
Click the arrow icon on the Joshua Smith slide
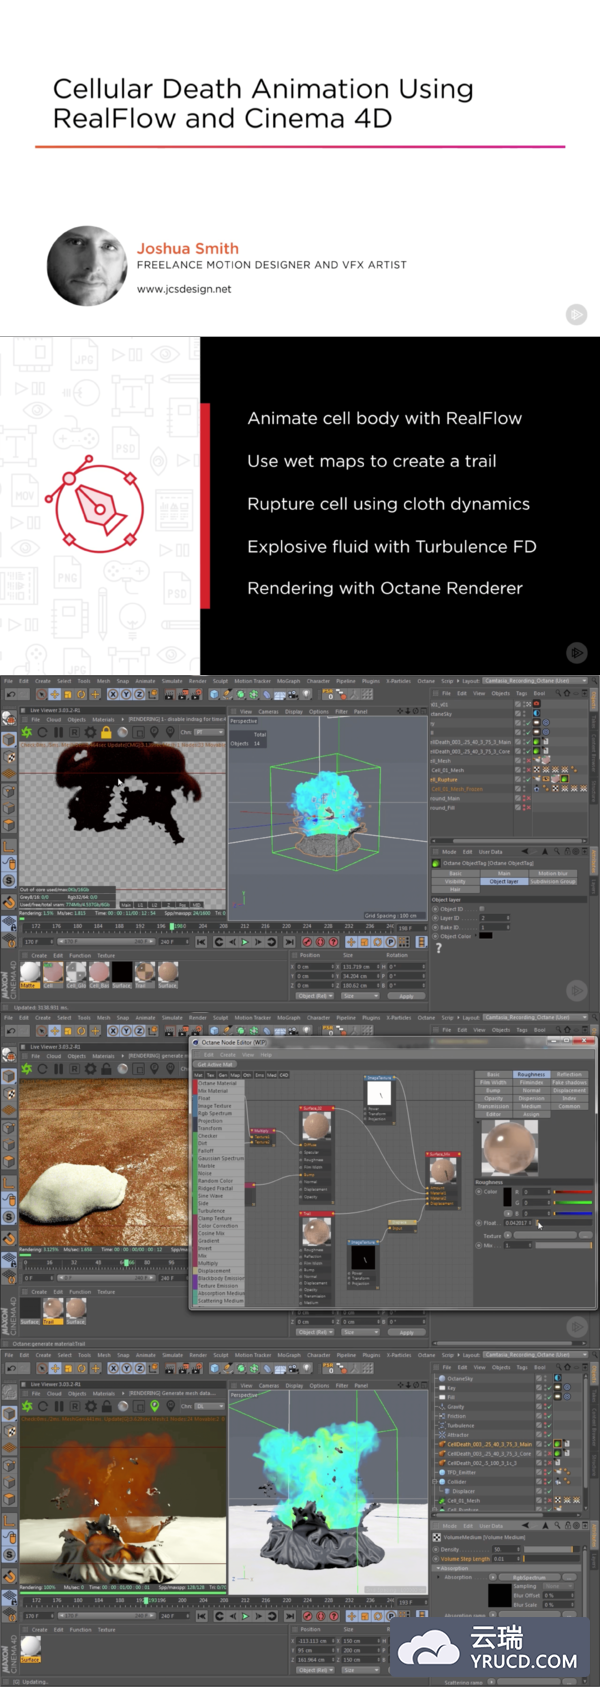point(577,315)
